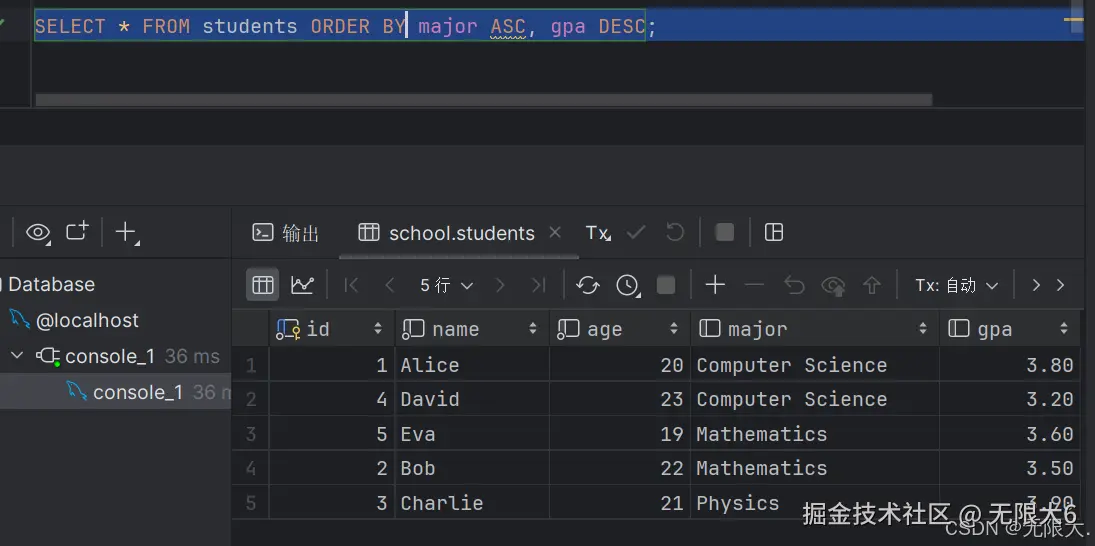The image size is (1095, 546).
Task: Toggle the Tx transaction mode icon
Action: coord(597,233)
